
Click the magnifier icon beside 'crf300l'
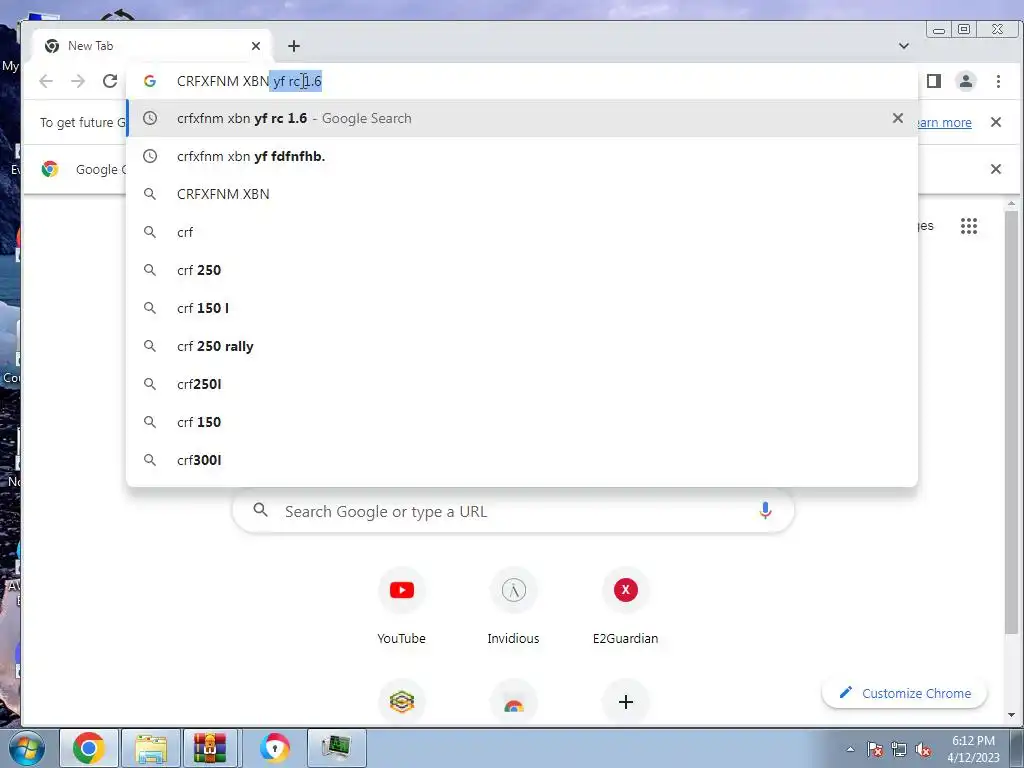pyautogui.click(x=150, y=460)
